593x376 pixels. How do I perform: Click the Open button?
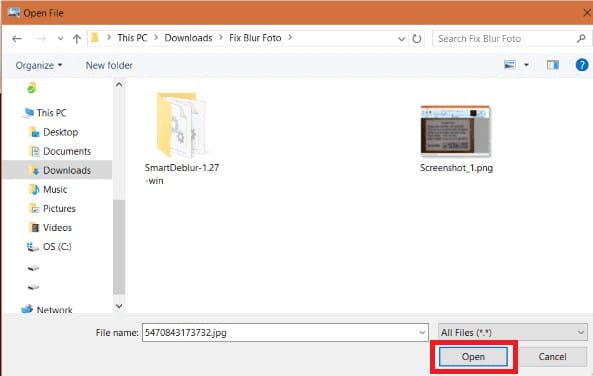[x=473, y=357]
